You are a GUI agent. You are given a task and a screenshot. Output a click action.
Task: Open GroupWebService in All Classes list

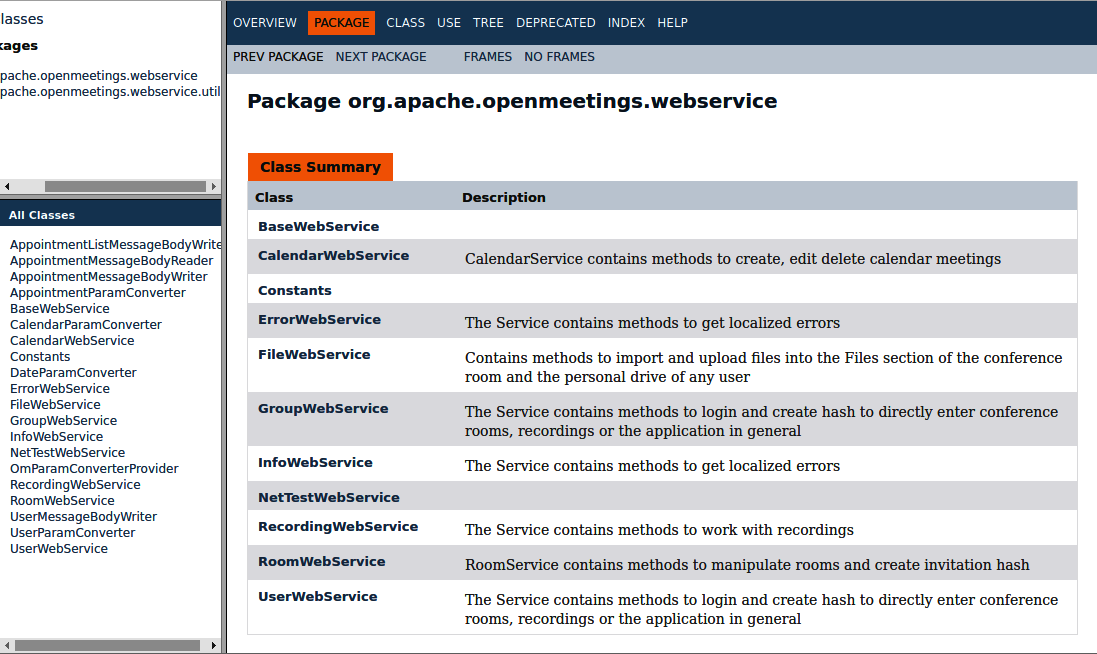coord(63,420)
